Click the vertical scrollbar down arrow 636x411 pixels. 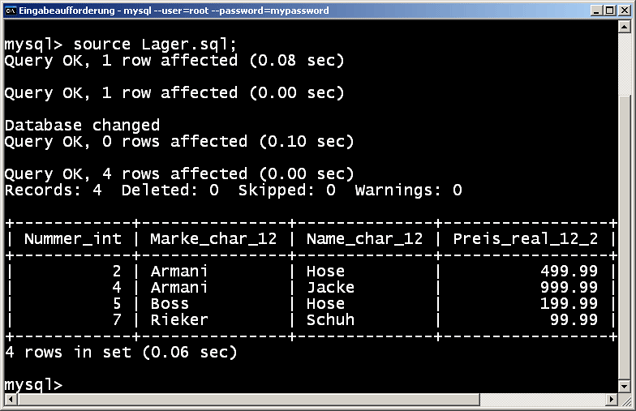(624, 386)
